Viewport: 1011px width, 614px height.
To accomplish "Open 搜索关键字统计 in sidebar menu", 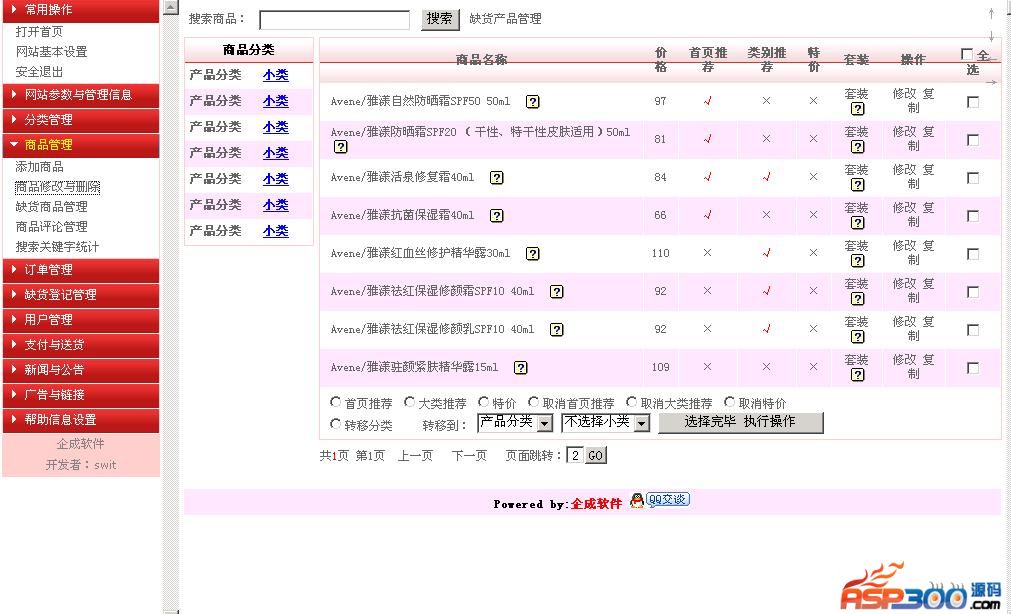I will click(57, 247).
